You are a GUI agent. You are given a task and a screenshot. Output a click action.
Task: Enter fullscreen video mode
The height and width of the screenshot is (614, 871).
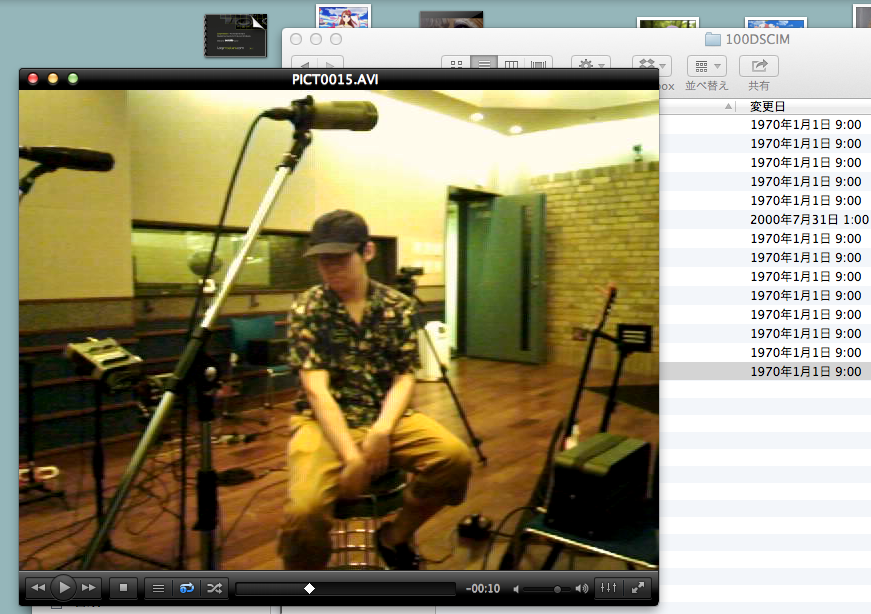(638, 588)
